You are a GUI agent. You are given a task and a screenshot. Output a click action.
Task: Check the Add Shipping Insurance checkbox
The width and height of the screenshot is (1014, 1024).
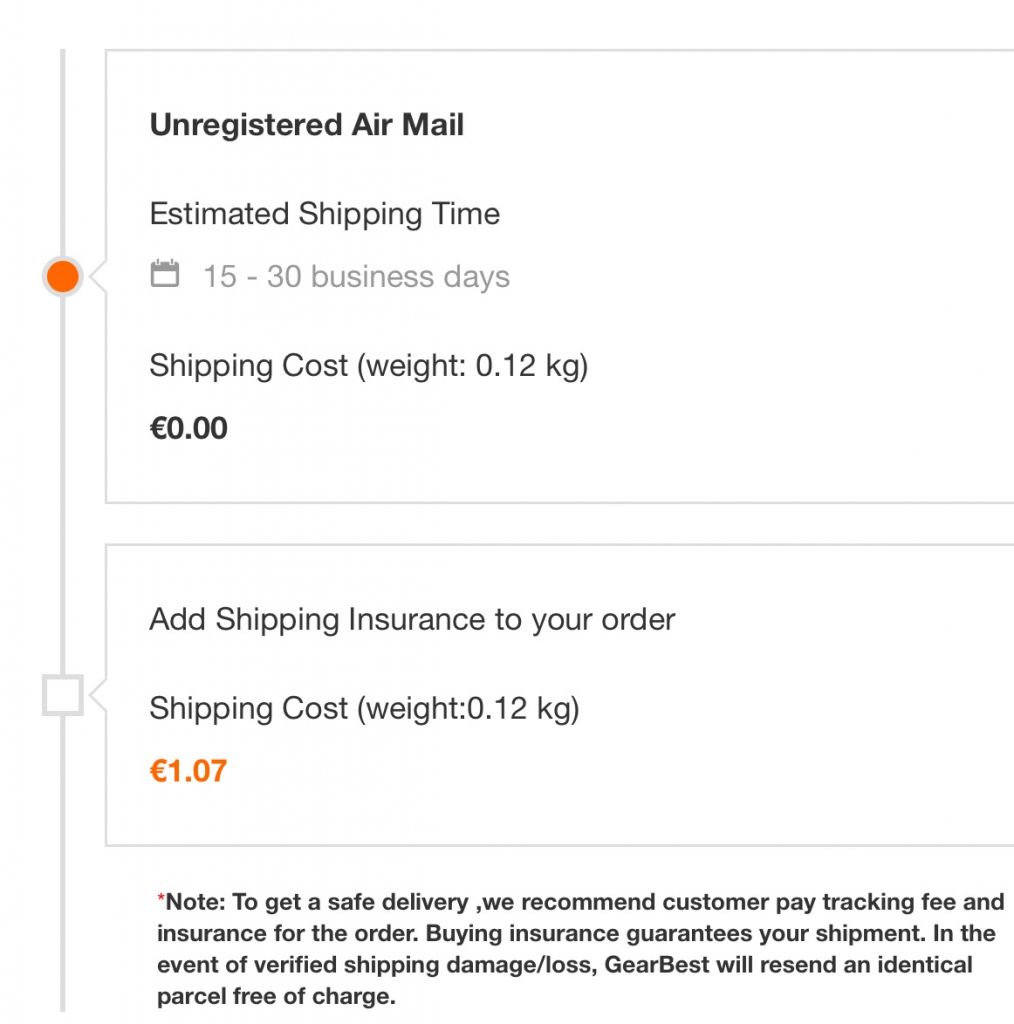pyautogui.click(x=63, y=695)
